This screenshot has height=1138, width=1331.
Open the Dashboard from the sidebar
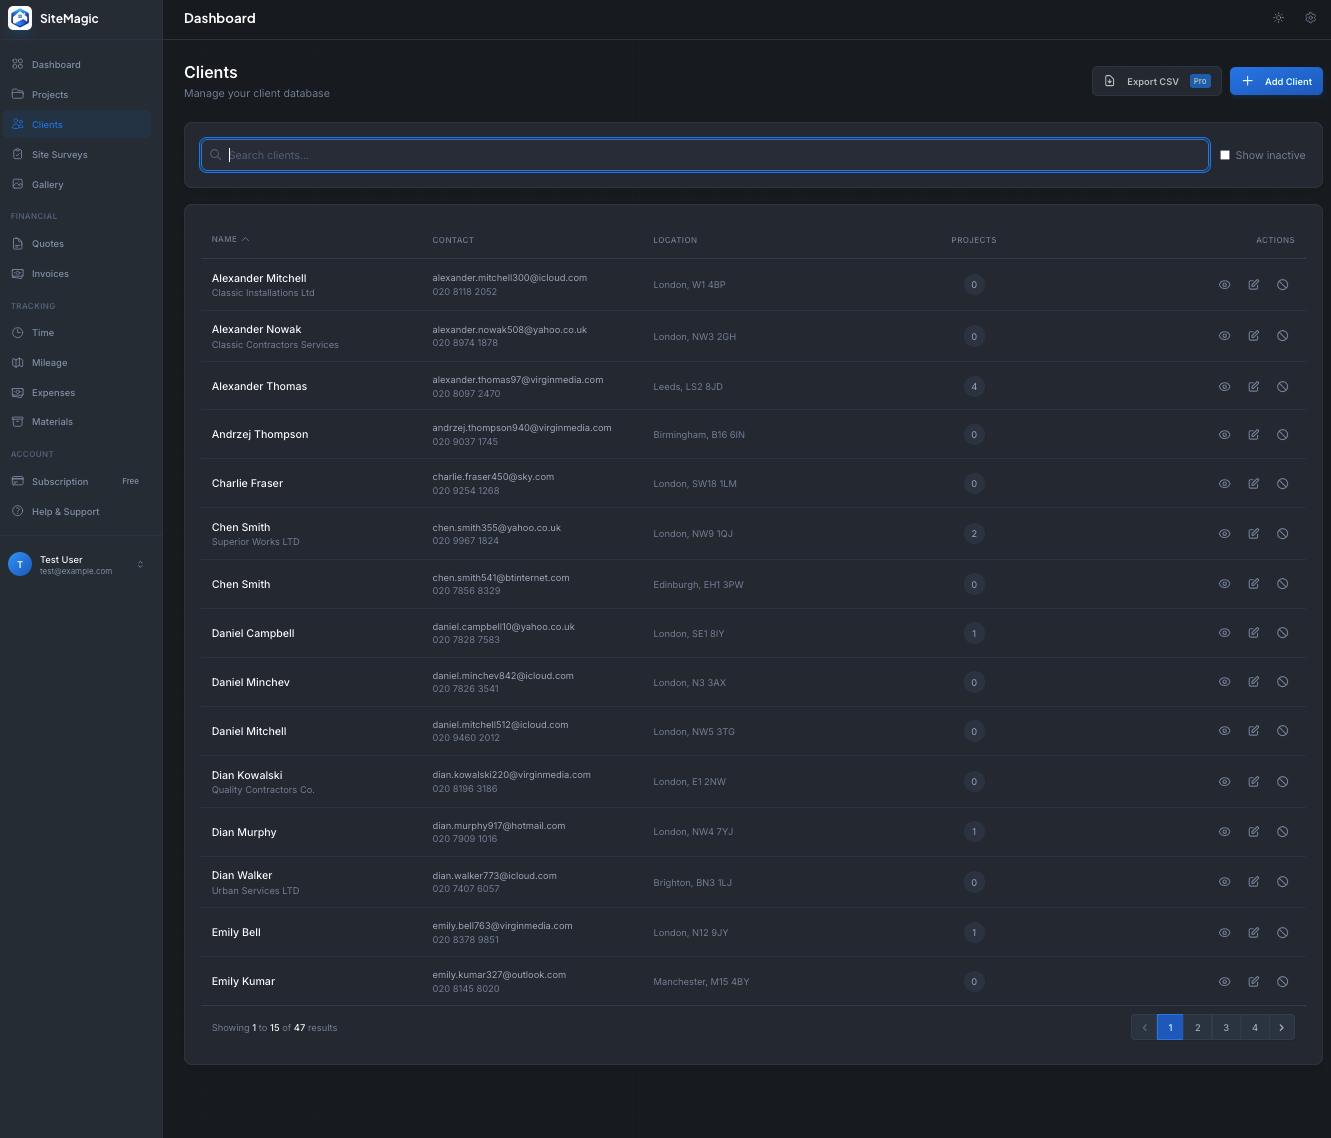[x=55, y=64]
